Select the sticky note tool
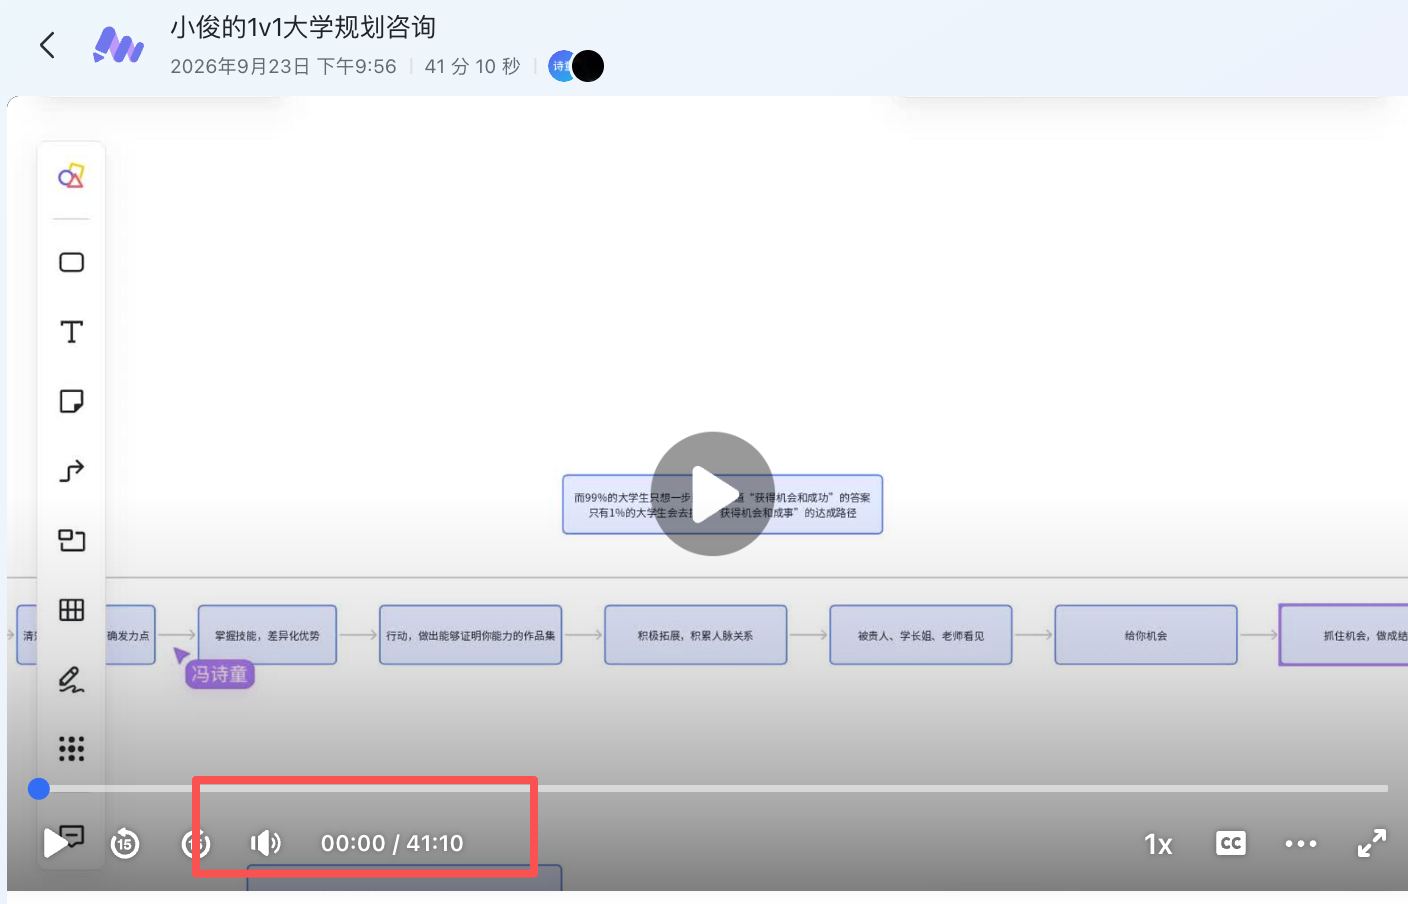This screenshot has width=1408, height=904. (x=71, y=401)
